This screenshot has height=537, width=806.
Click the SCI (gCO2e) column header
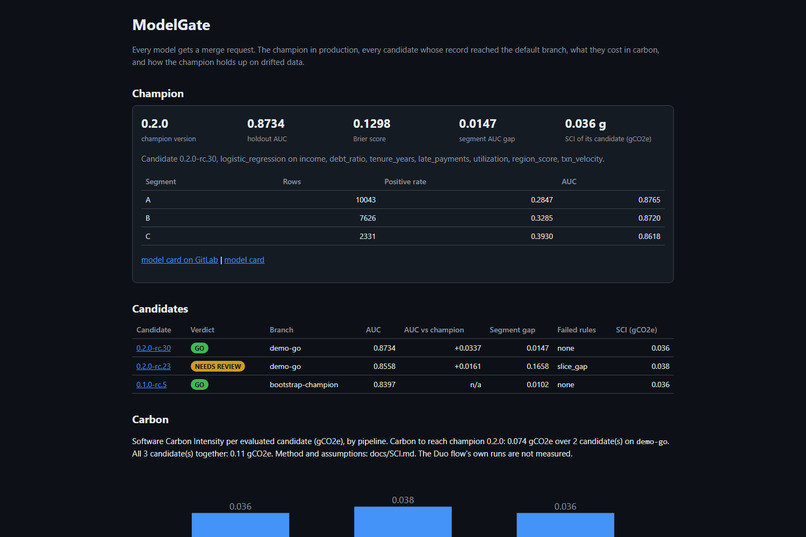click(x=636, y=330)
